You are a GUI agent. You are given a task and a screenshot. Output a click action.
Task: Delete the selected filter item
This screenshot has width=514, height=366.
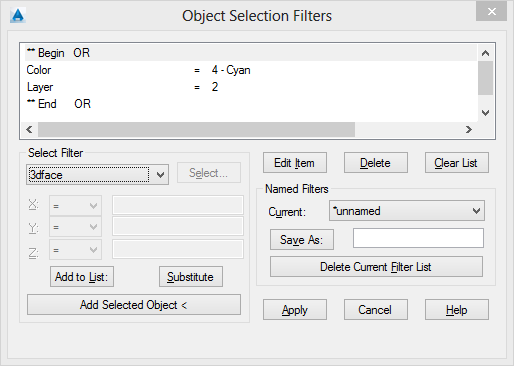376,163
